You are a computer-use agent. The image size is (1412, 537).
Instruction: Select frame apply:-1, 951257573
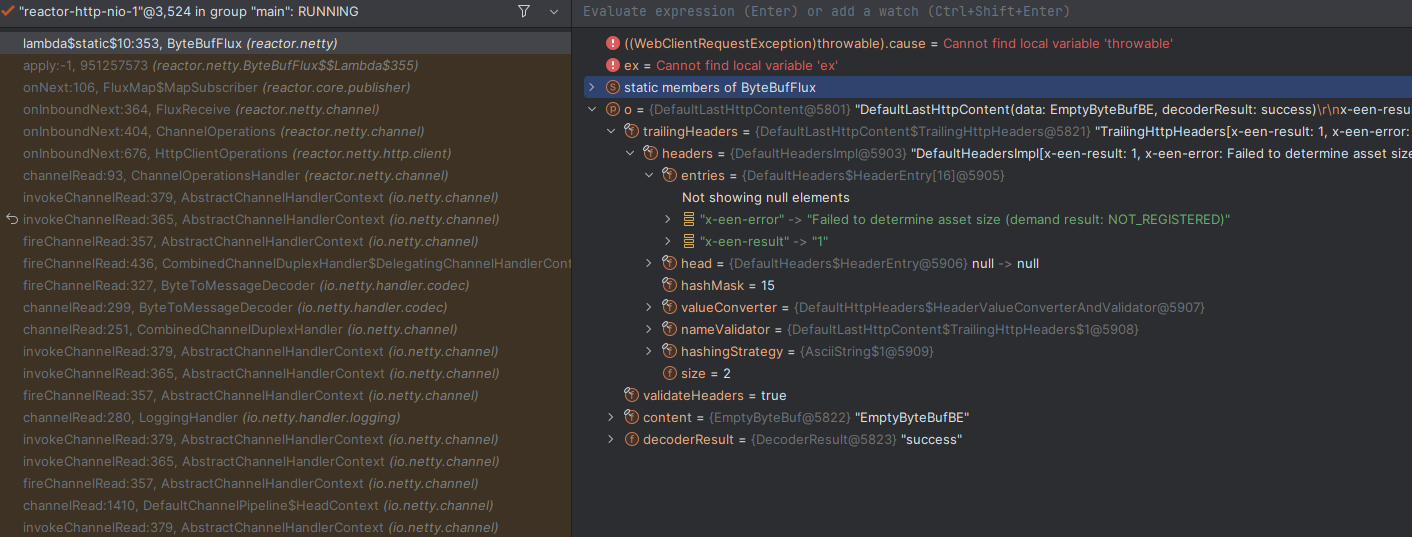coord(286,66)
